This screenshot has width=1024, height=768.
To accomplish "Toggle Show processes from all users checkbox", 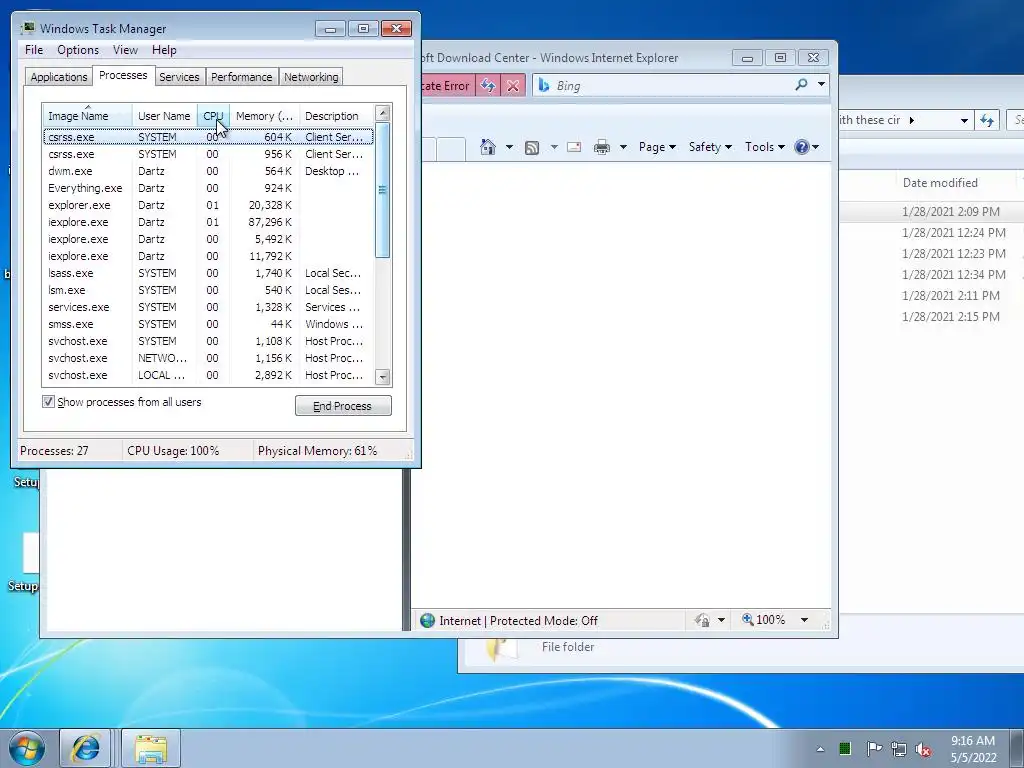I will click(x=48, y=402).
